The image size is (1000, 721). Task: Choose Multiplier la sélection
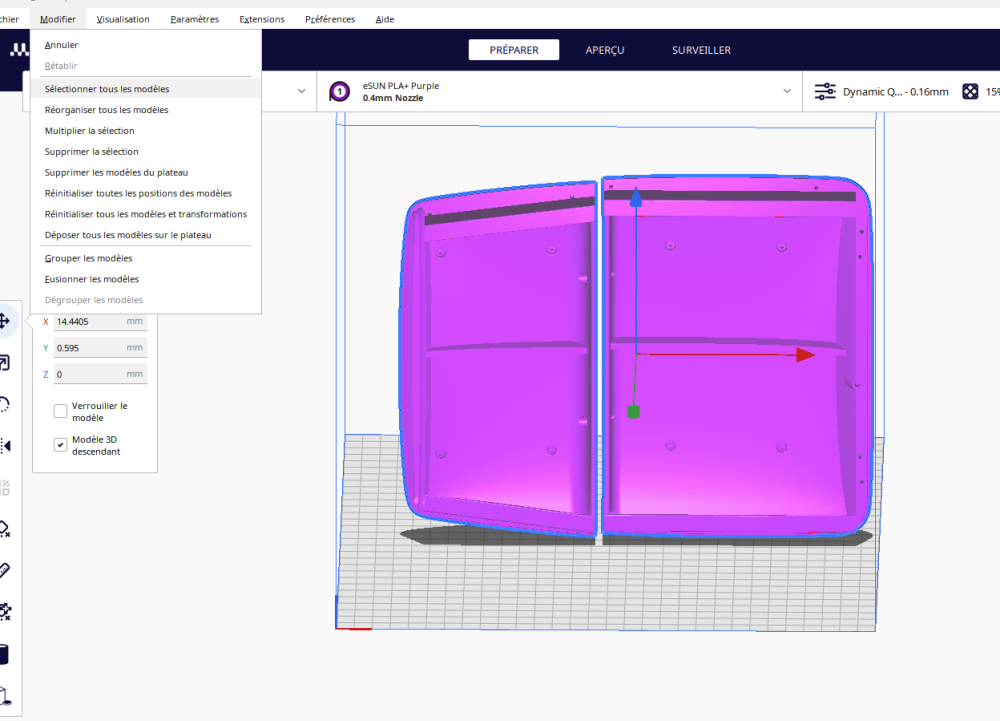point(145,131)
